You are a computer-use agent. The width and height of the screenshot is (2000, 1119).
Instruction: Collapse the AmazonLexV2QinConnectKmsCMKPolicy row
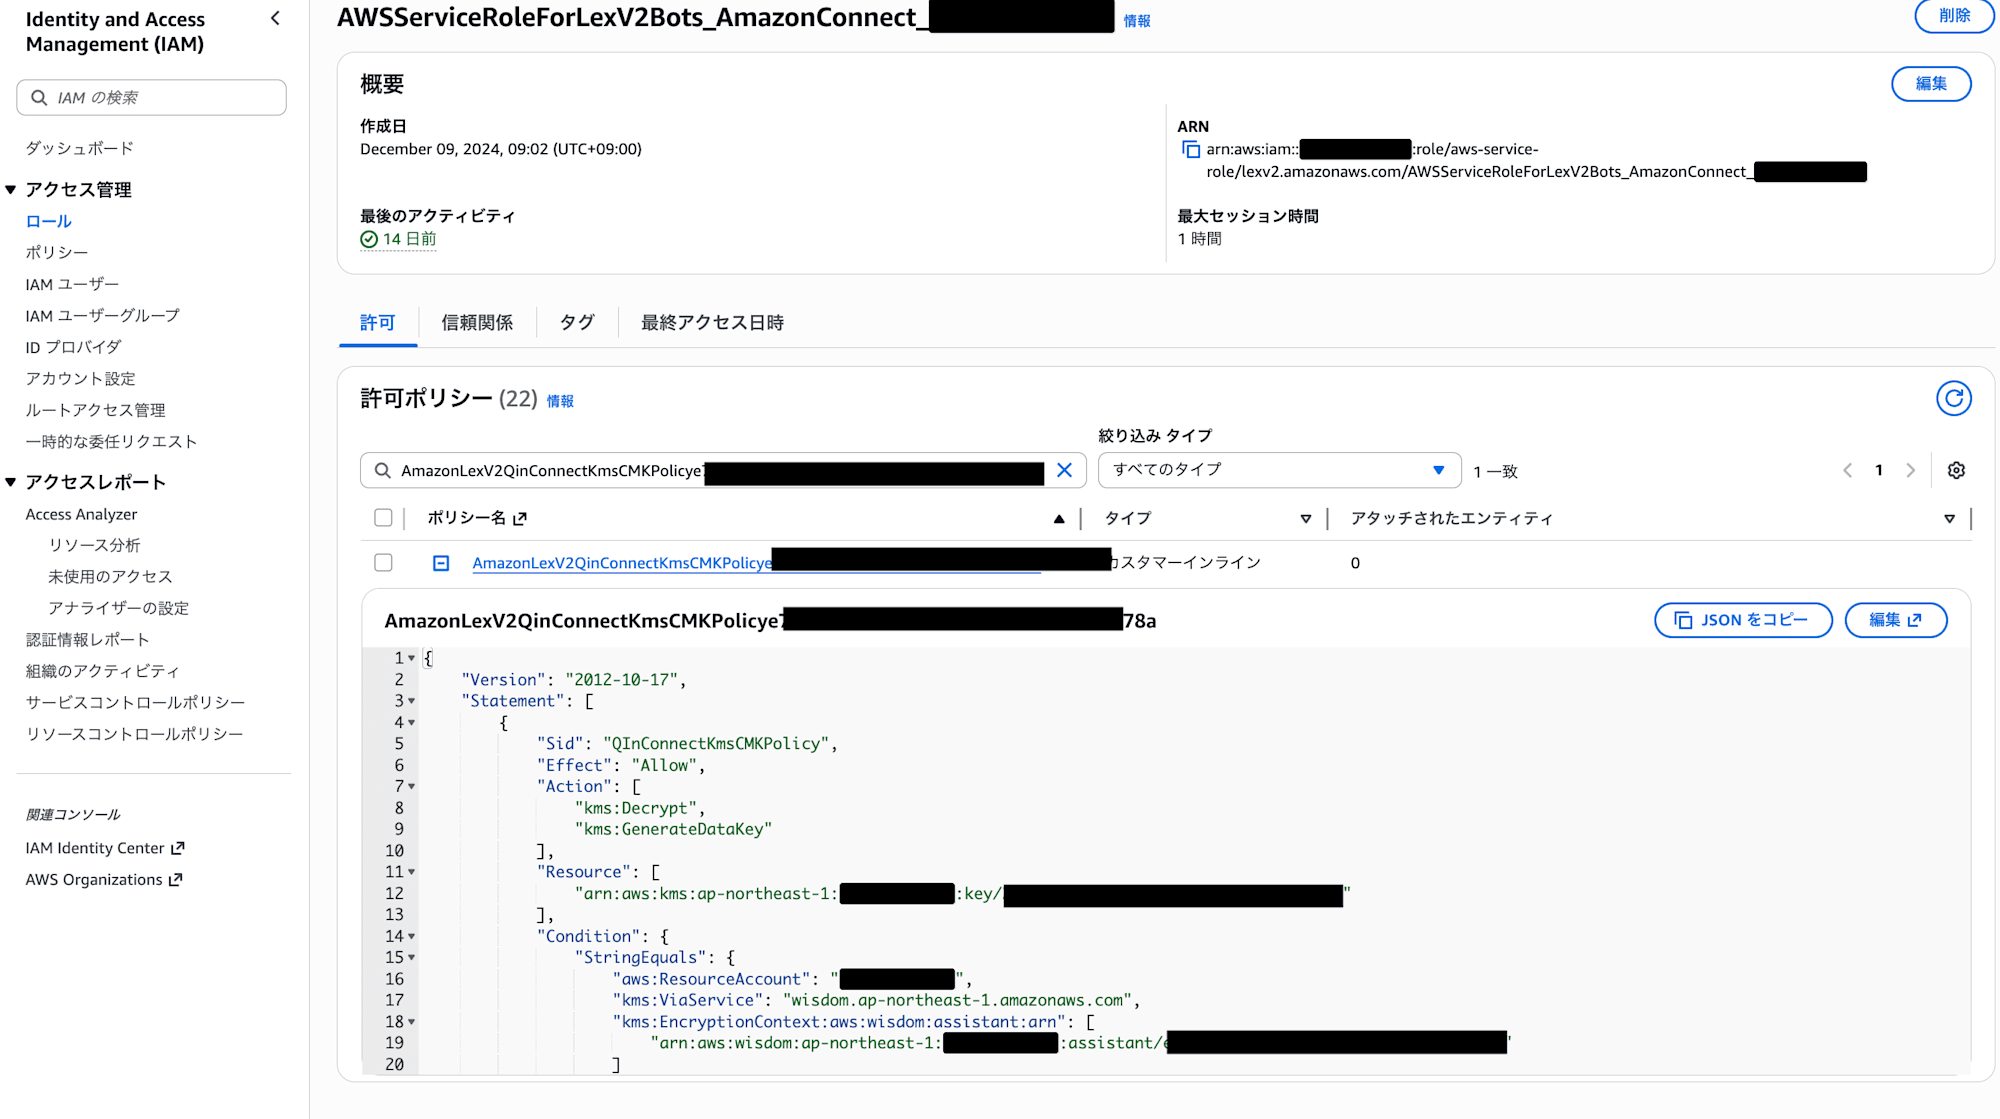(441, 563)
